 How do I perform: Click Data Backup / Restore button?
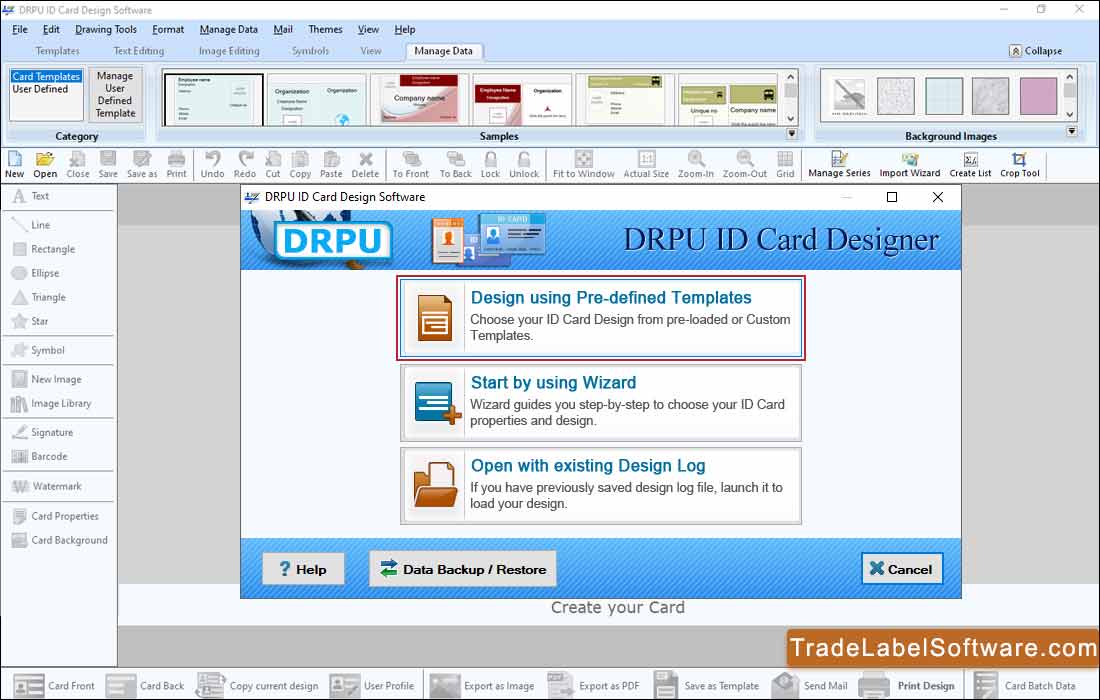coord(462,569)
